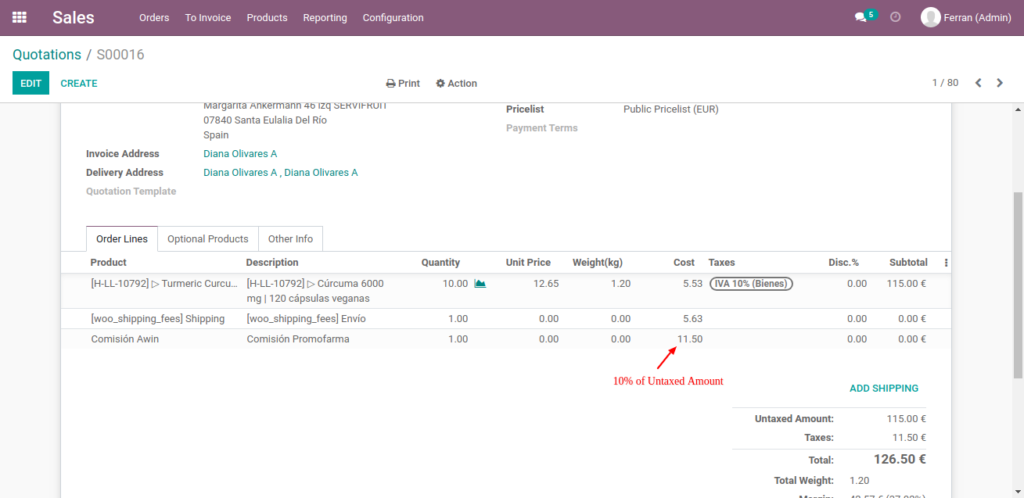
Task: Click the 115.00 € untaxed amount value
Action: coord(906,419)
